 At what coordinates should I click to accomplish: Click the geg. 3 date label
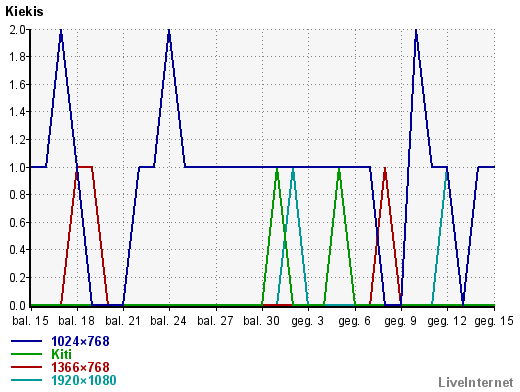coord(307,321)
